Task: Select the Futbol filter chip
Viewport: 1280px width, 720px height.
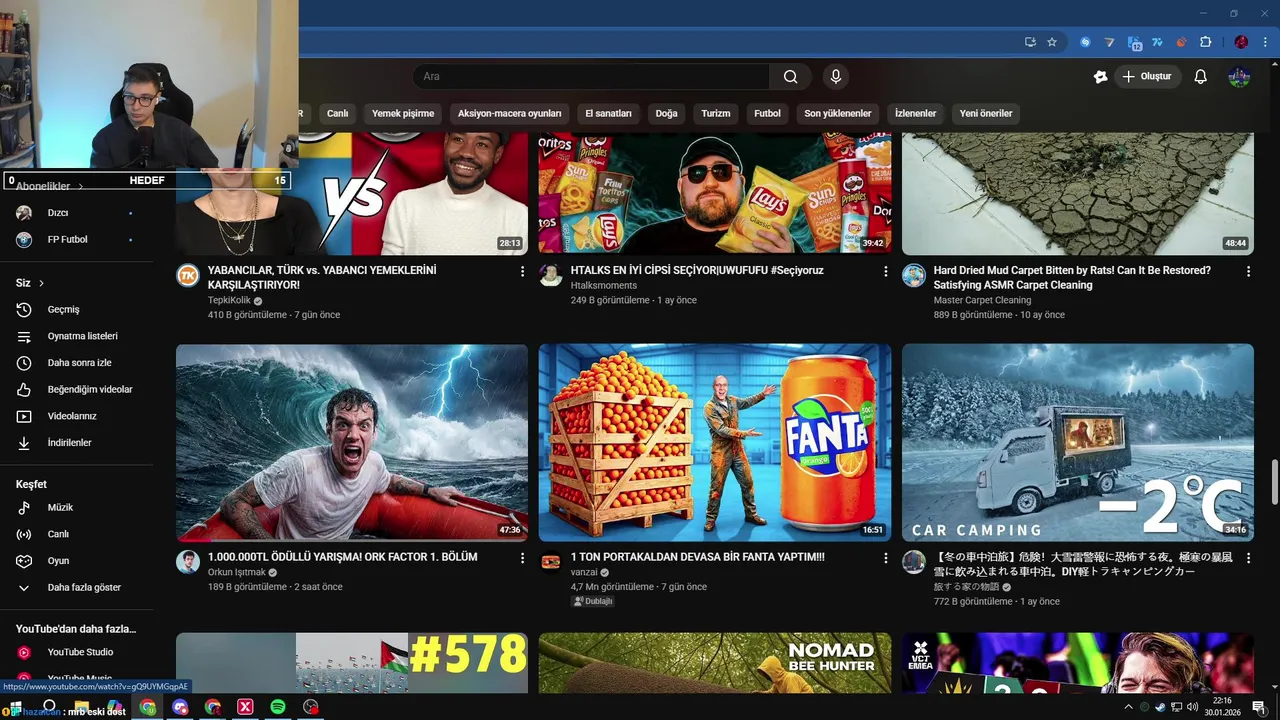Action: point(768,113)
